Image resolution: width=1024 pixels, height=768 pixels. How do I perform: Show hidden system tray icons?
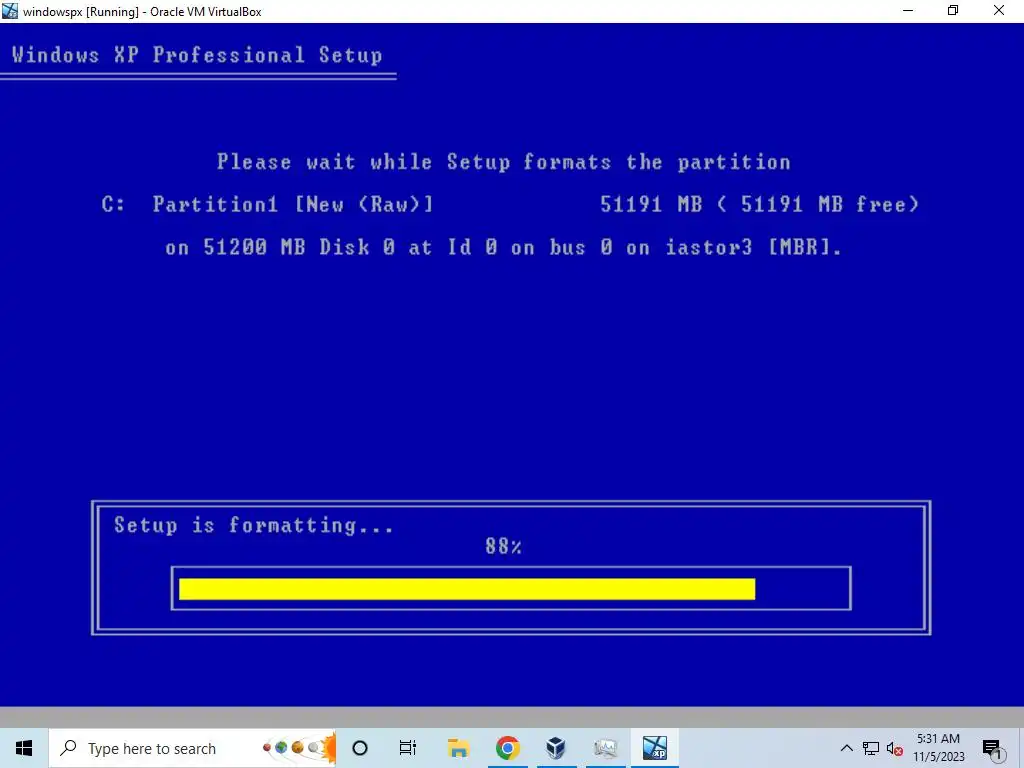[x=846, y=748]
